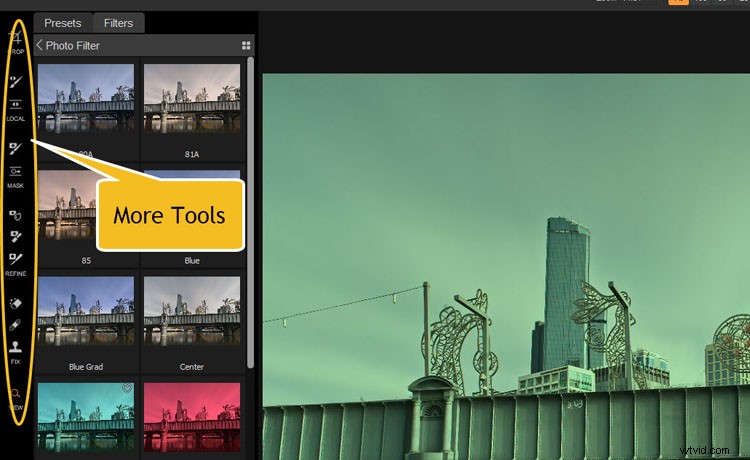The height and width of the screenshot is (460, 750).
Task: Select the Quick Mask tool icon
Action: click(x=15, y=216)
